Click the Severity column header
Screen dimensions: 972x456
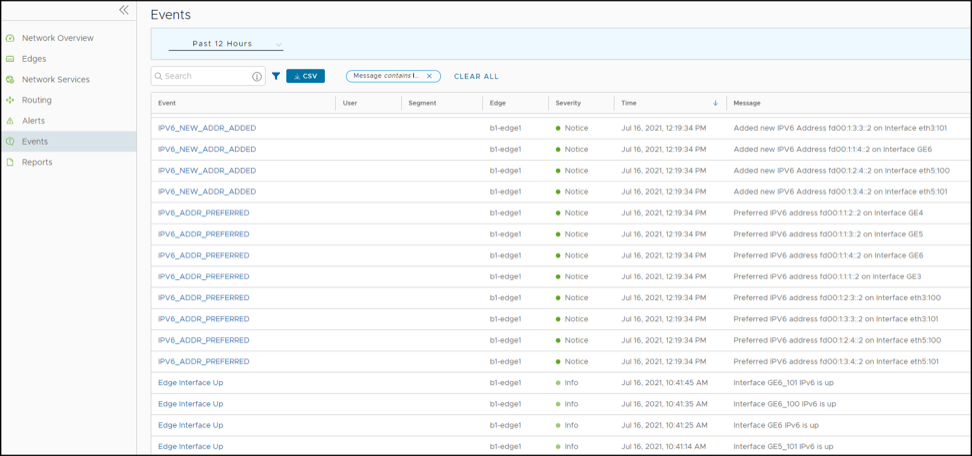tap(568, 103)
